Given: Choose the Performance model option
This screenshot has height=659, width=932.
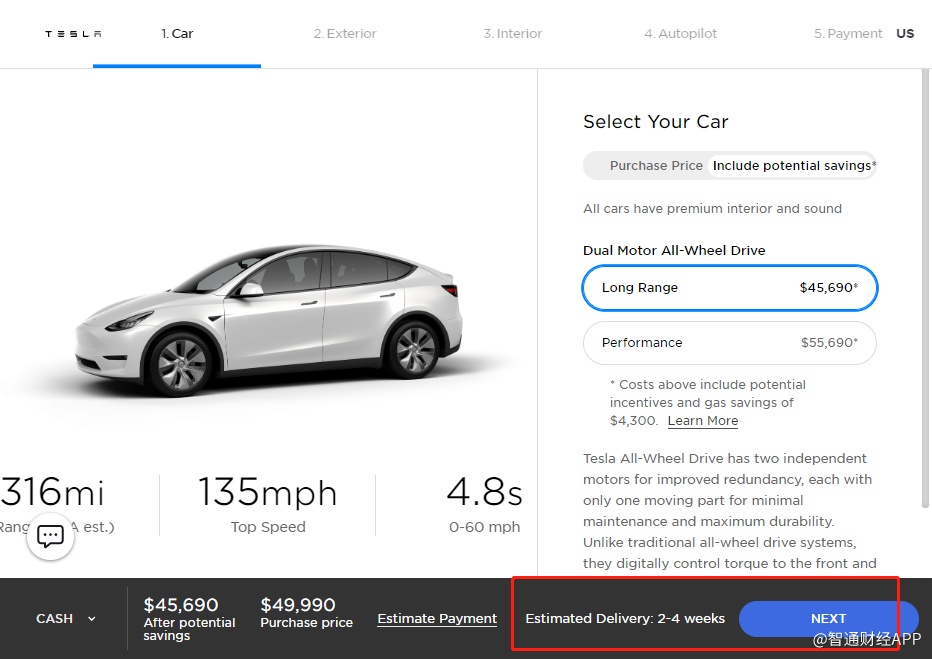Looking at the screenshot, I should (x=730, y=343).
